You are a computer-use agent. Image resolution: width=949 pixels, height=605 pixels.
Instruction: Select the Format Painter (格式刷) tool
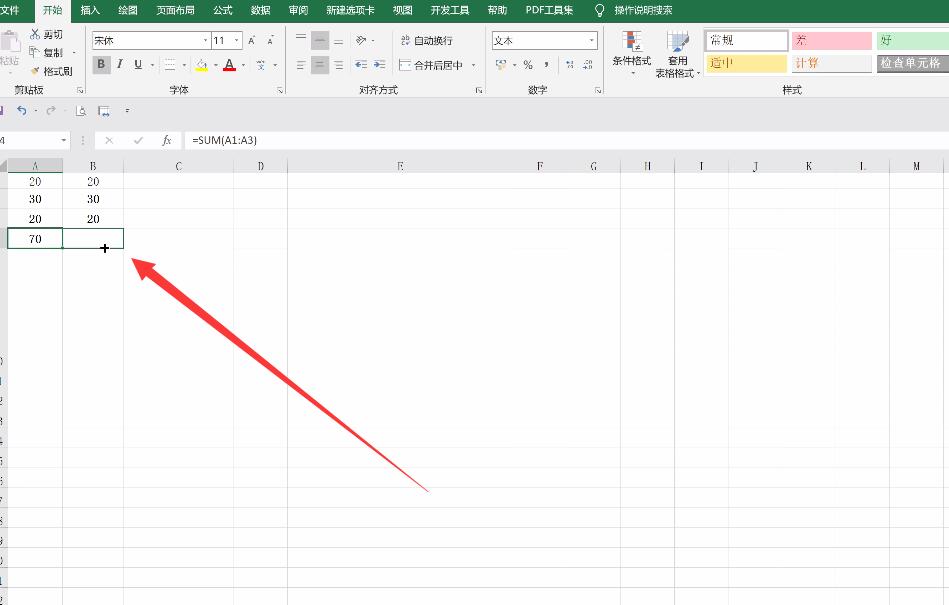tap(51, 71)
